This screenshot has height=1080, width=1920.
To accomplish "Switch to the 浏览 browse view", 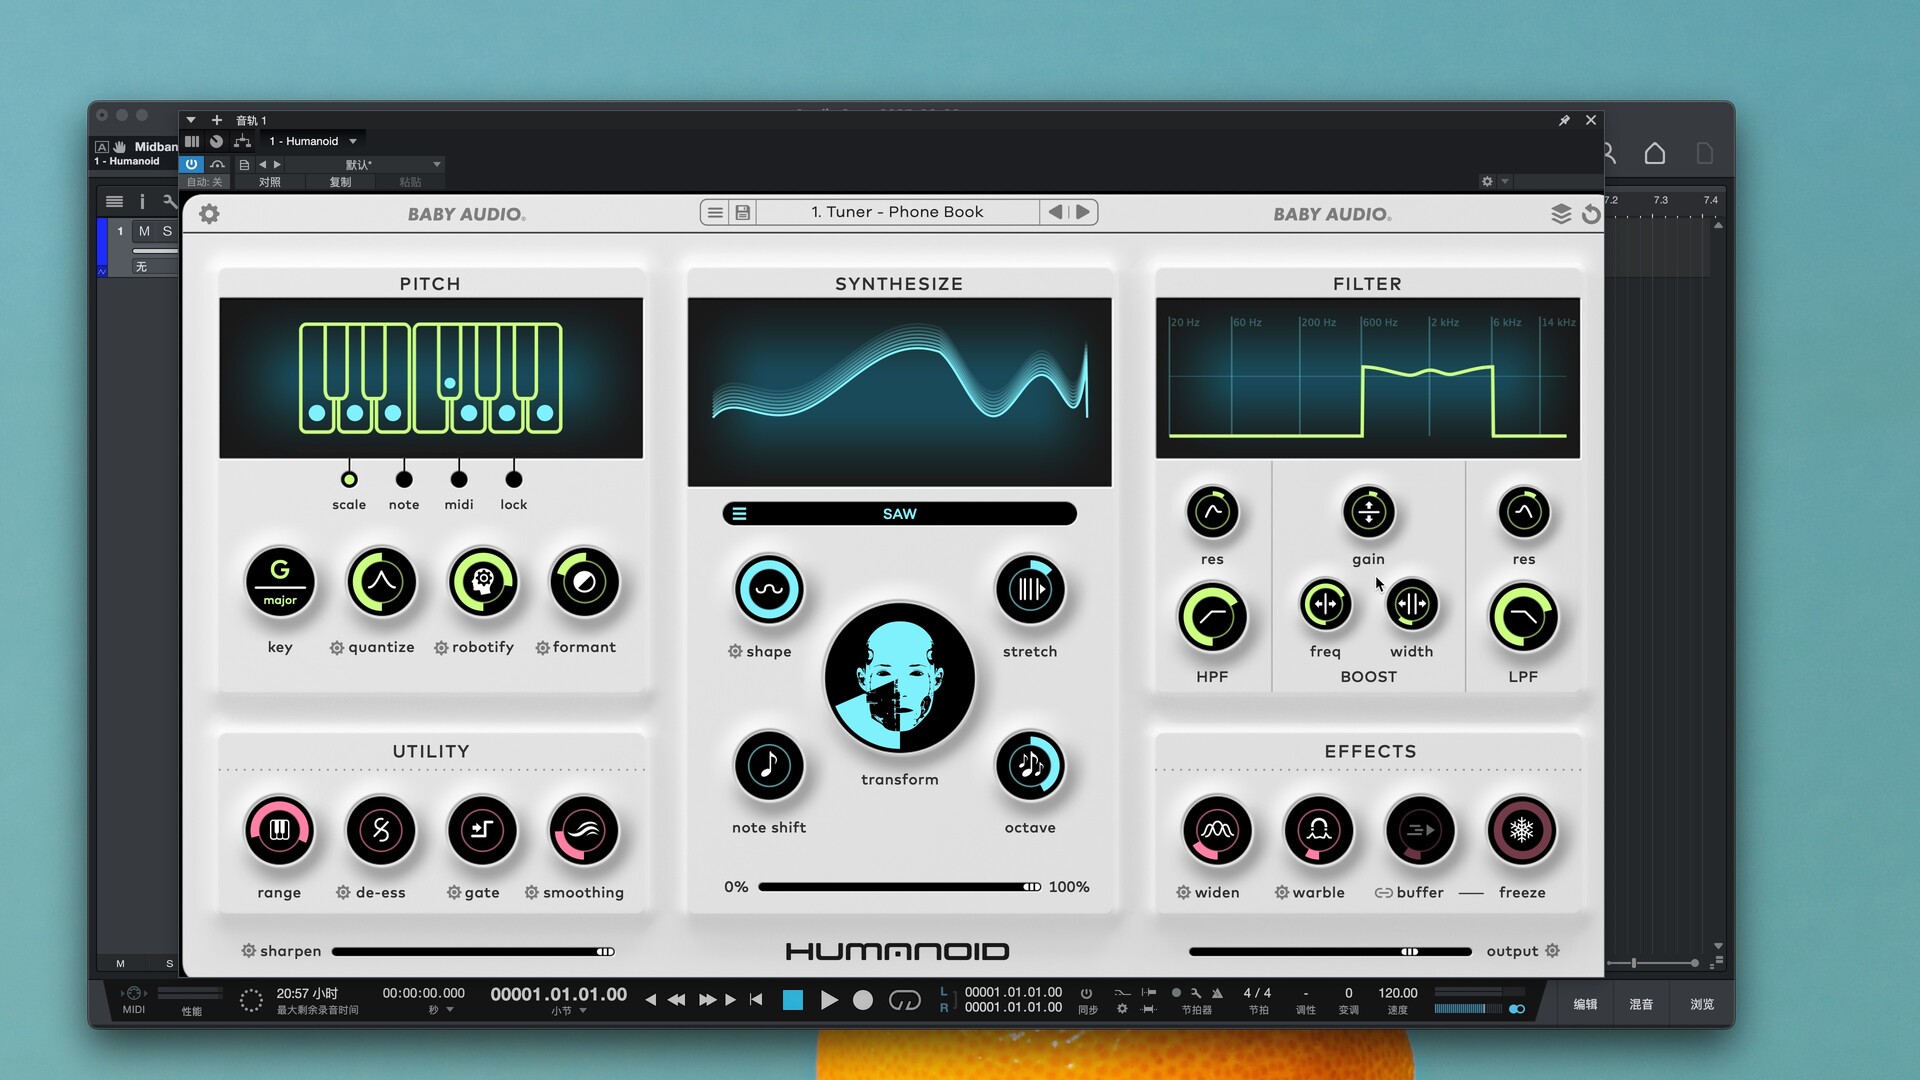I will pyautogui.click(x=1702, y=1004).
